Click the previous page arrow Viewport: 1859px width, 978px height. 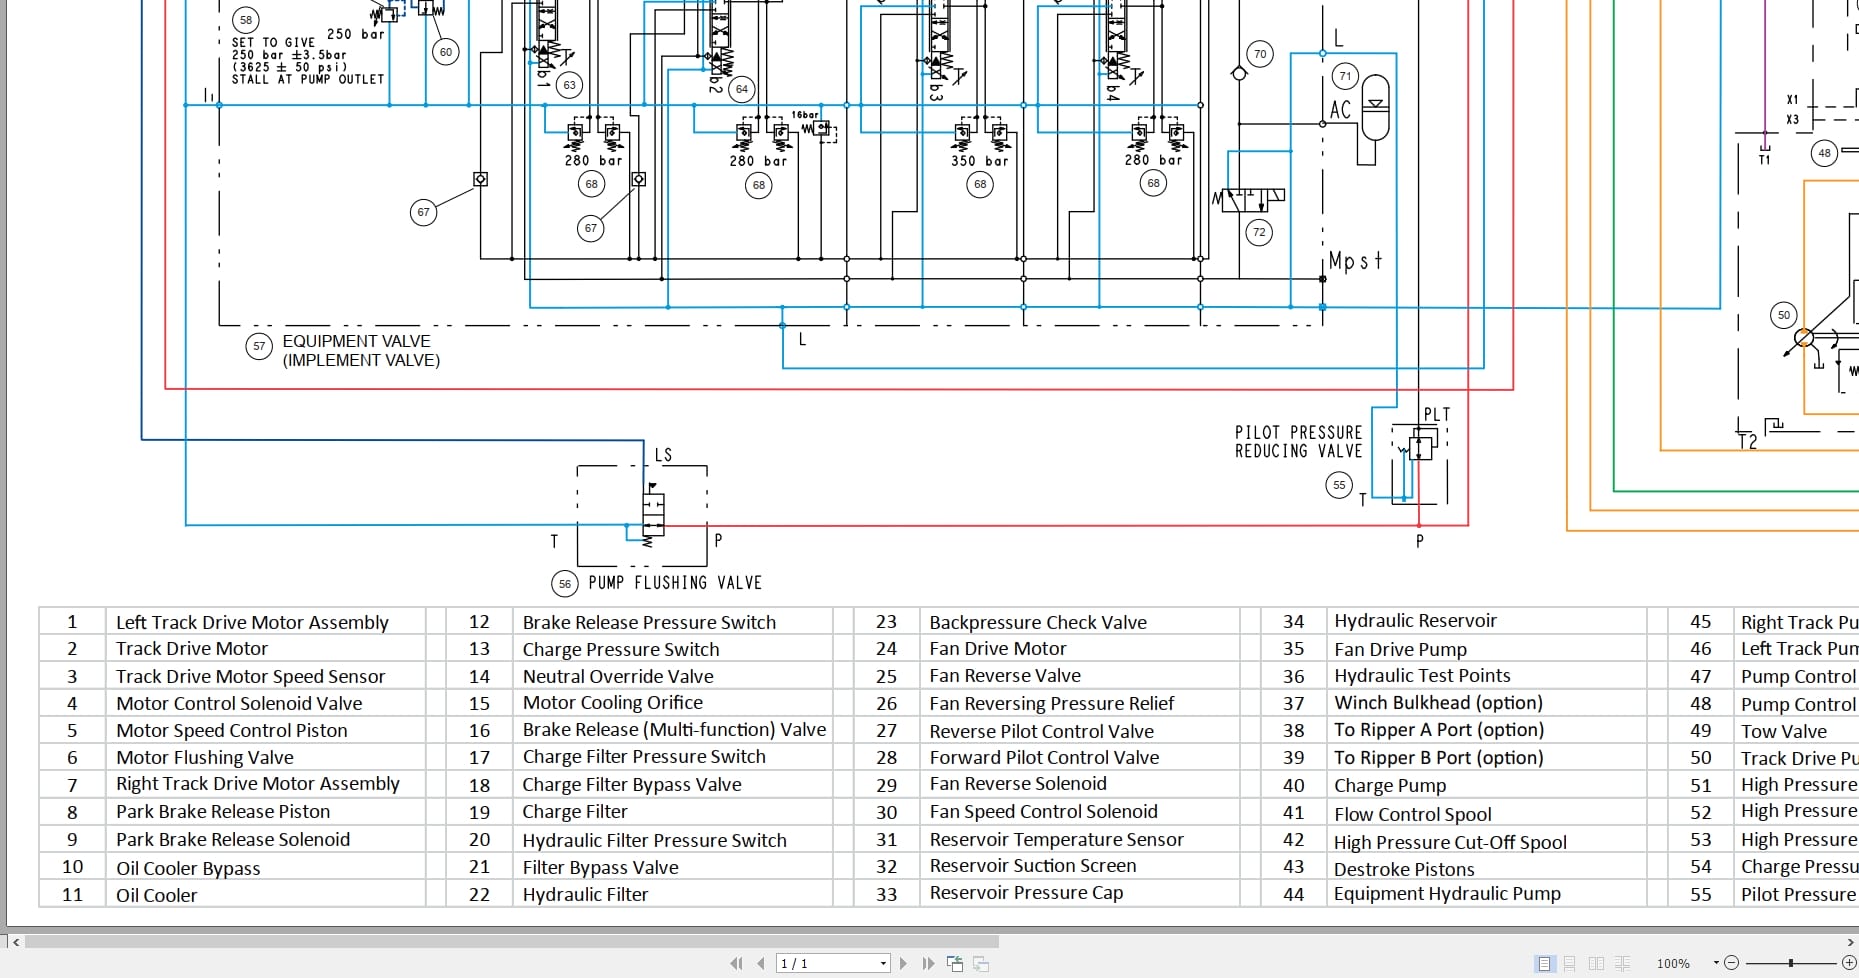click(761, 963)
